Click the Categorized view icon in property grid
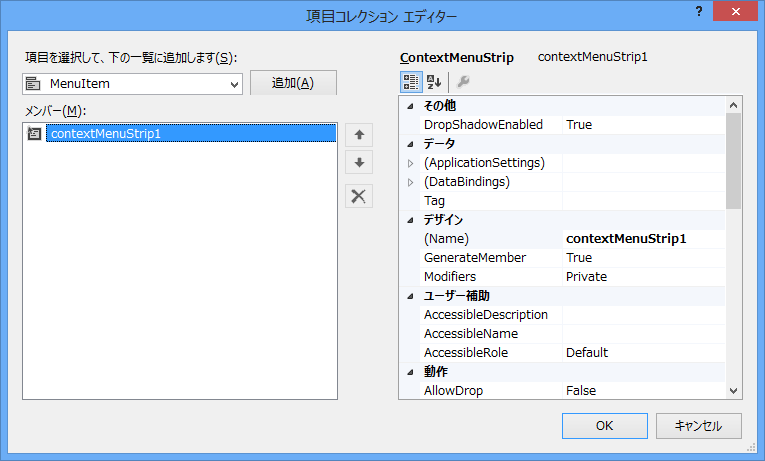The width and height of the screenshot is (765, 461). pyautogui.click(x=410, y=82)
